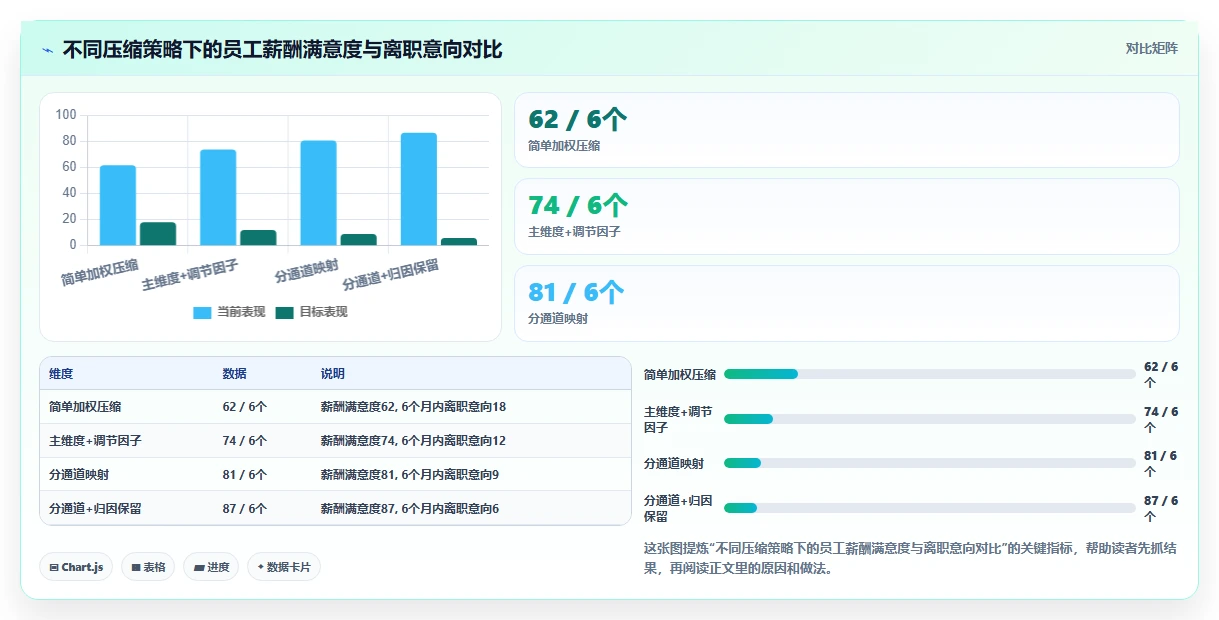The height and width of the screenshot is (620, 1219).
Task: Click the blue bar for 分通道+归因保留
Action: (419, 189)
